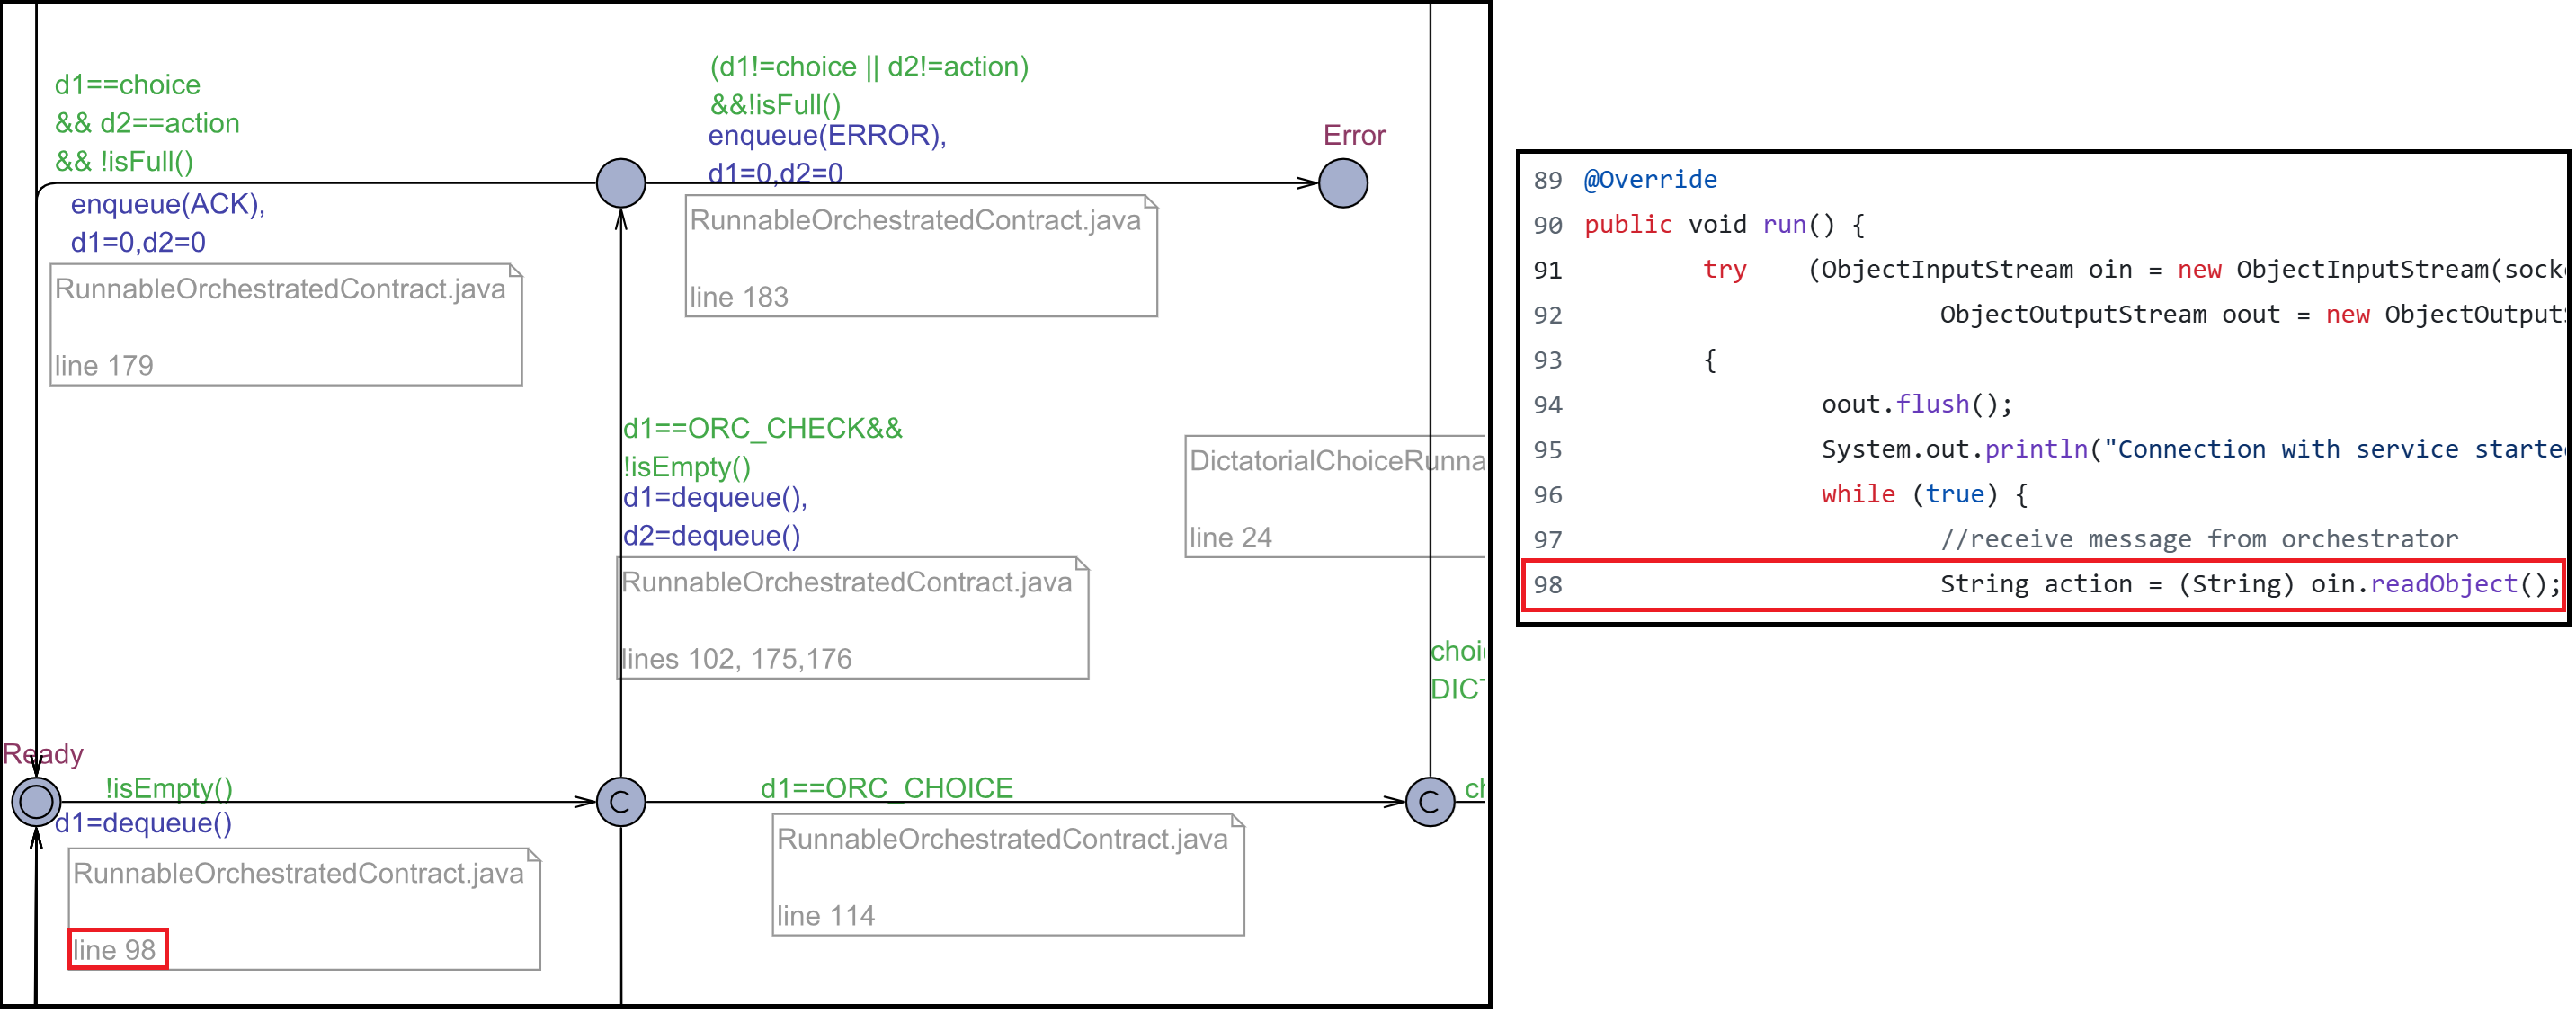Select the !isEmpty() guard near Ready
Screen dimensions: 2576x1022
click(169, 788)
